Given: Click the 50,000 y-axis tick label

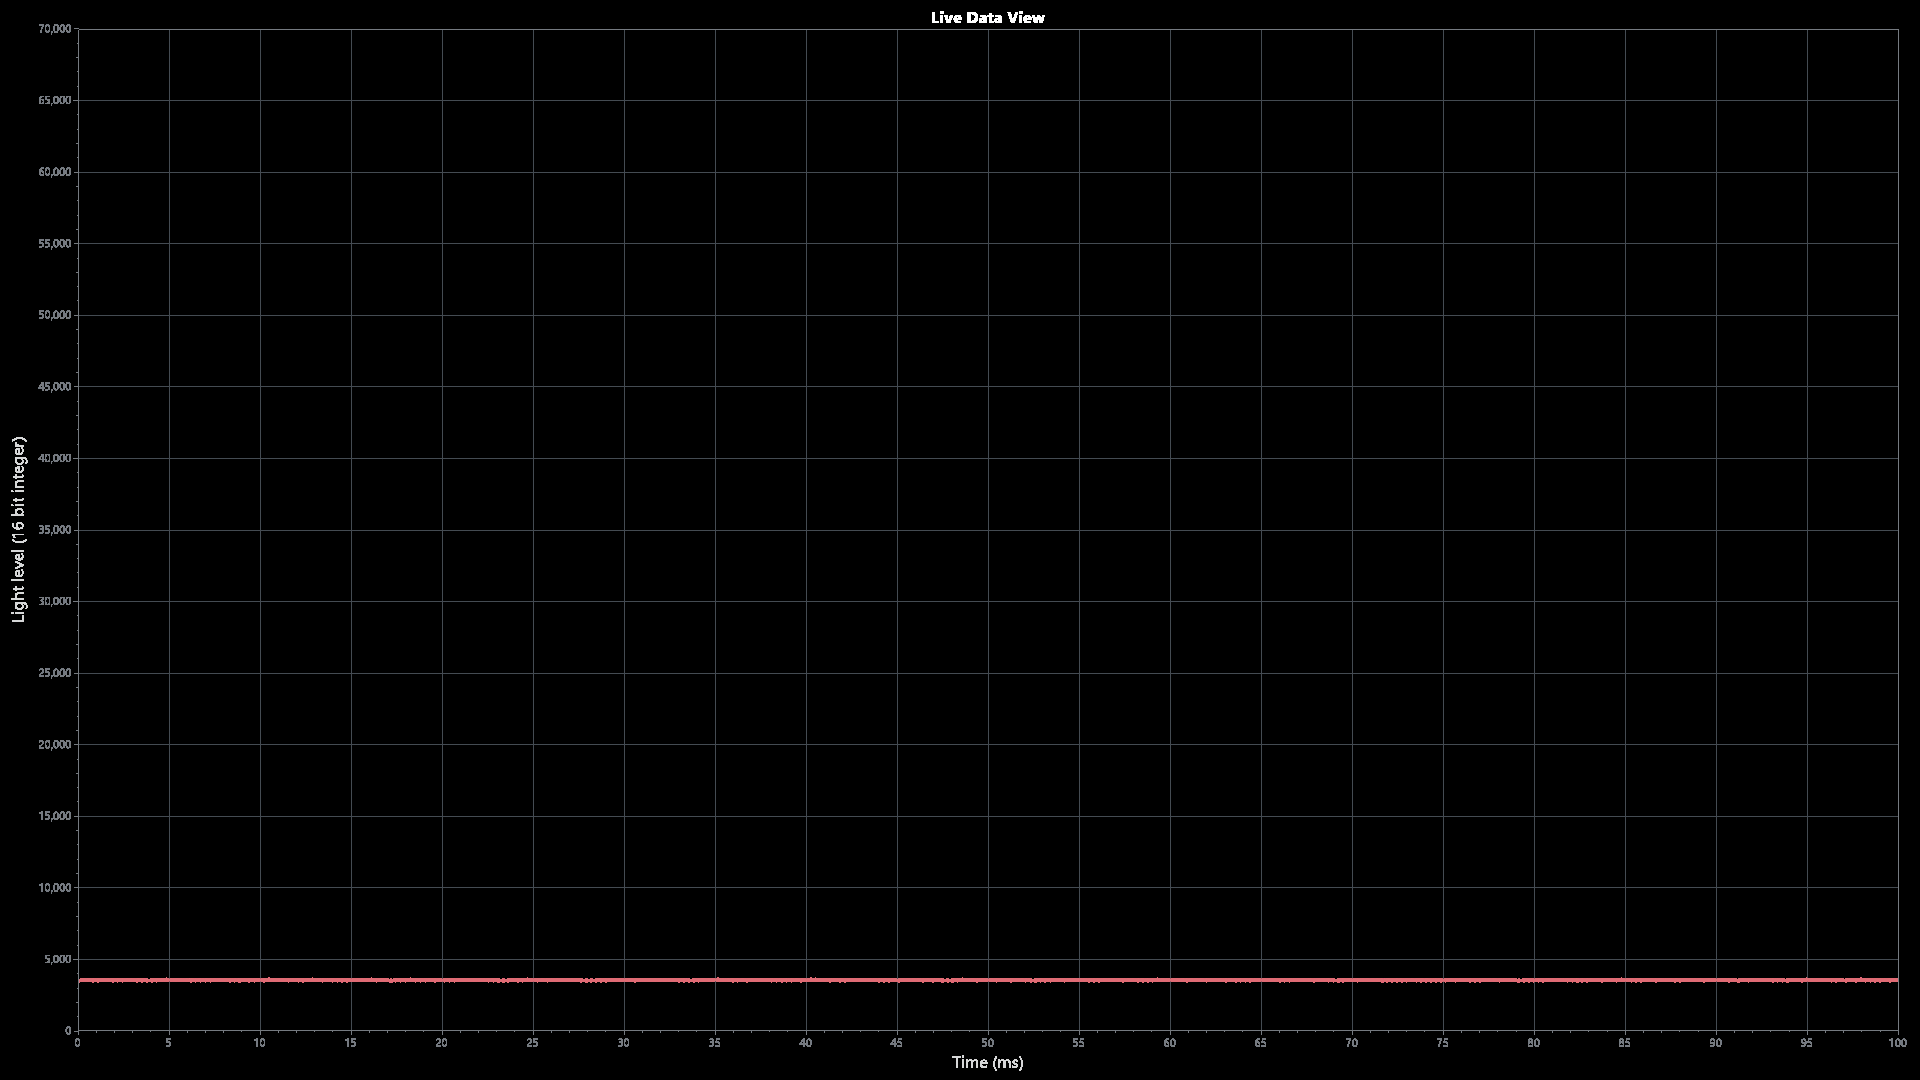Looking at the screenshot, I should (x=54, y=315).
